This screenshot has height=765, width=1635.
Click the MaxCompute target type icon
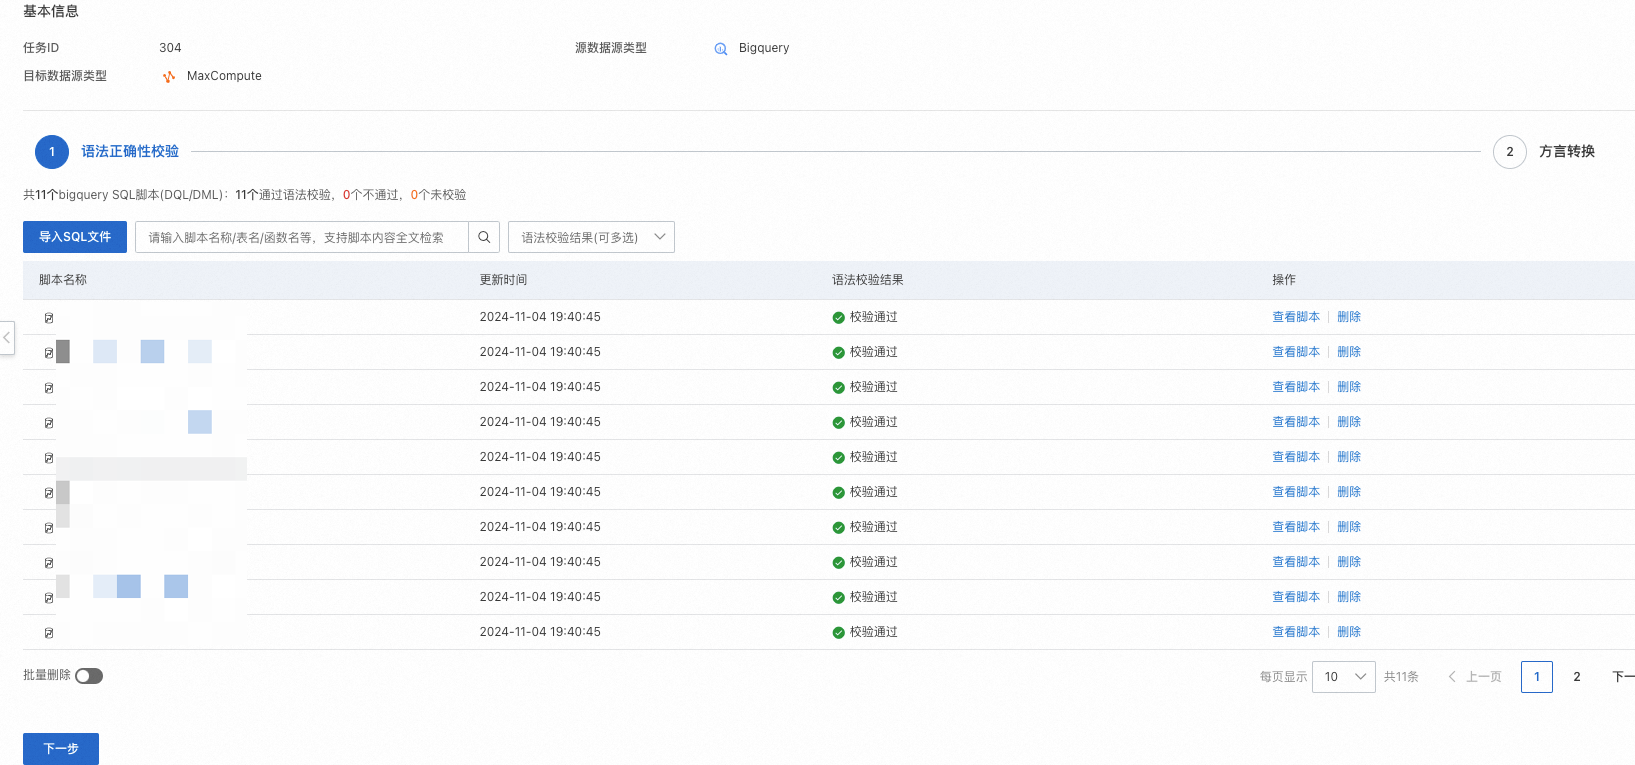pyautogui.click(x=169, y=77)
